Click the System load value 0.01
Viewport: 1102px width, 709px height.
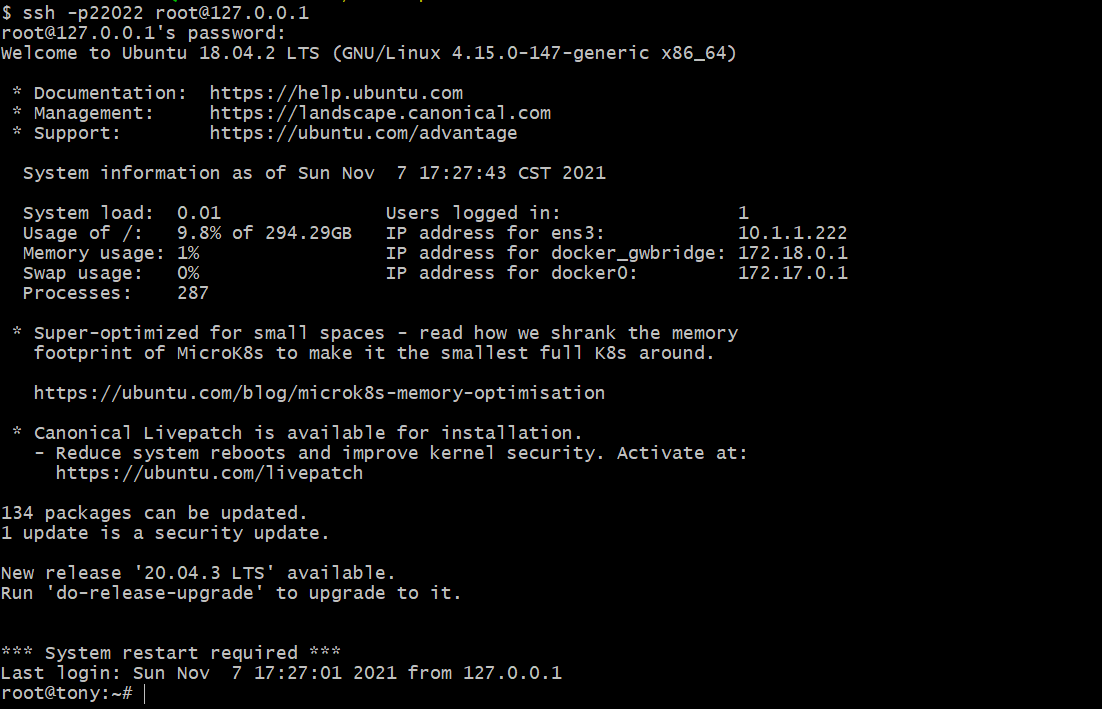199,213
